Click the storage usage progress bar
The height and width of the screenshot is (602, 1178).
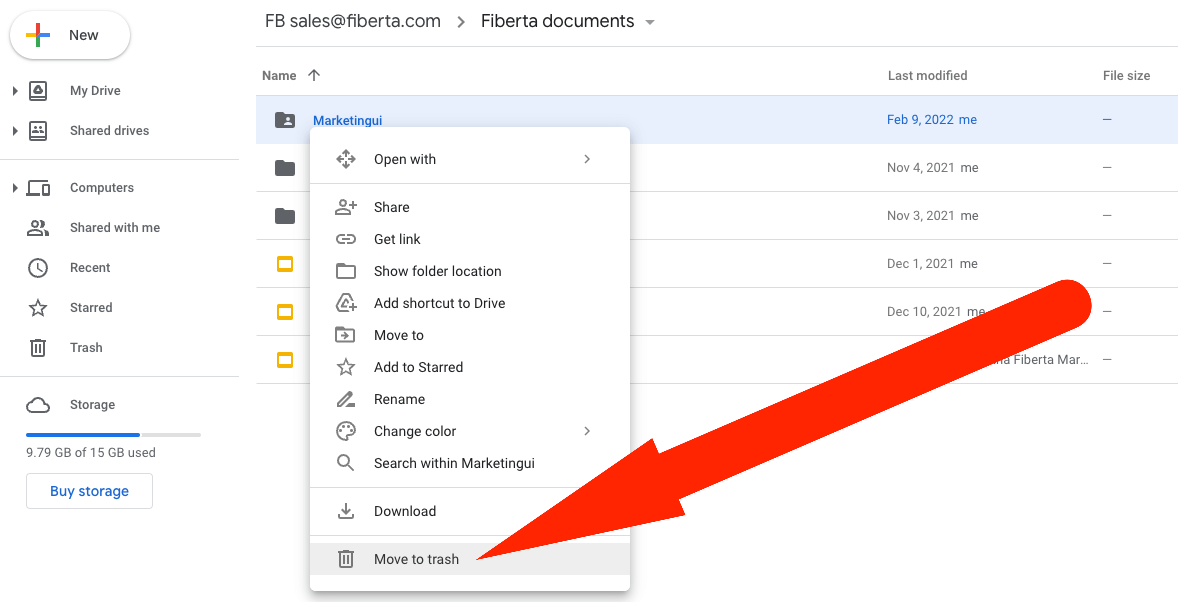[113, 434]
